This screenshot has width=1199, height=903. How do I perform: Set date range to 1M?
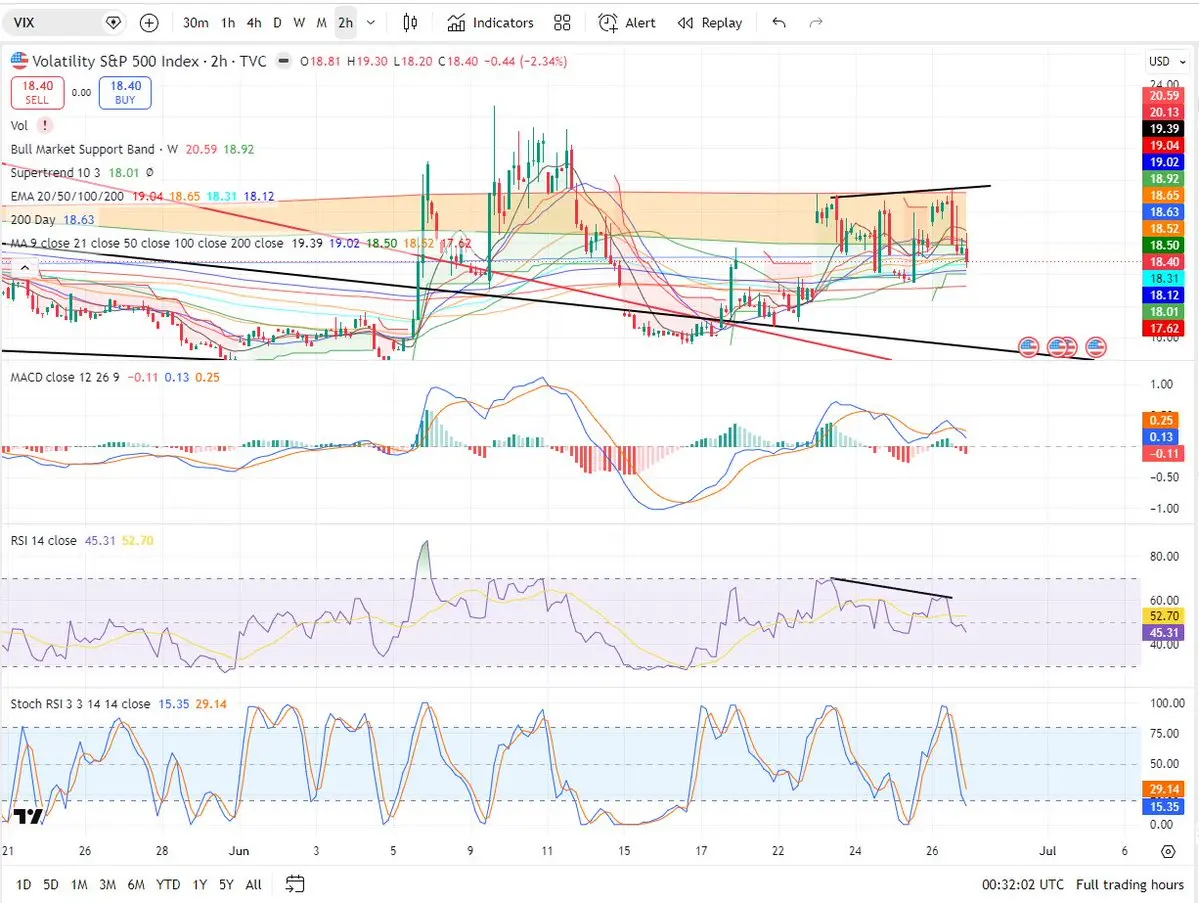(79, 885)
